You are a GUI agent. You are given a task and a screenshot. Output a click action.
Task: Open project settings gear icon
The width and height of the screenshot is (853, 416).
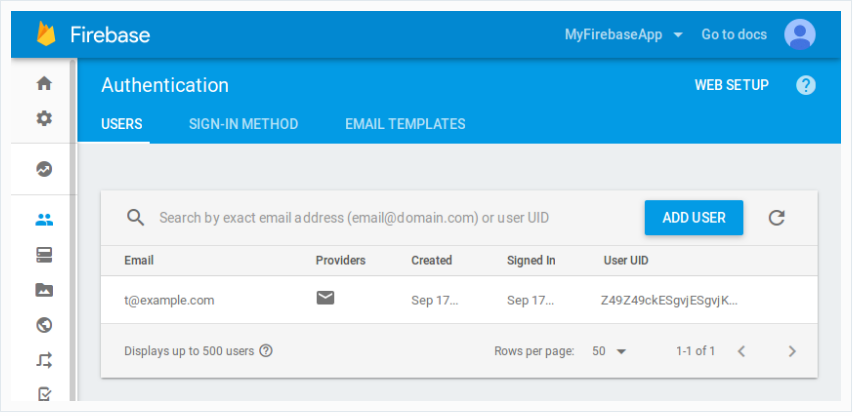tap(44, 118)
